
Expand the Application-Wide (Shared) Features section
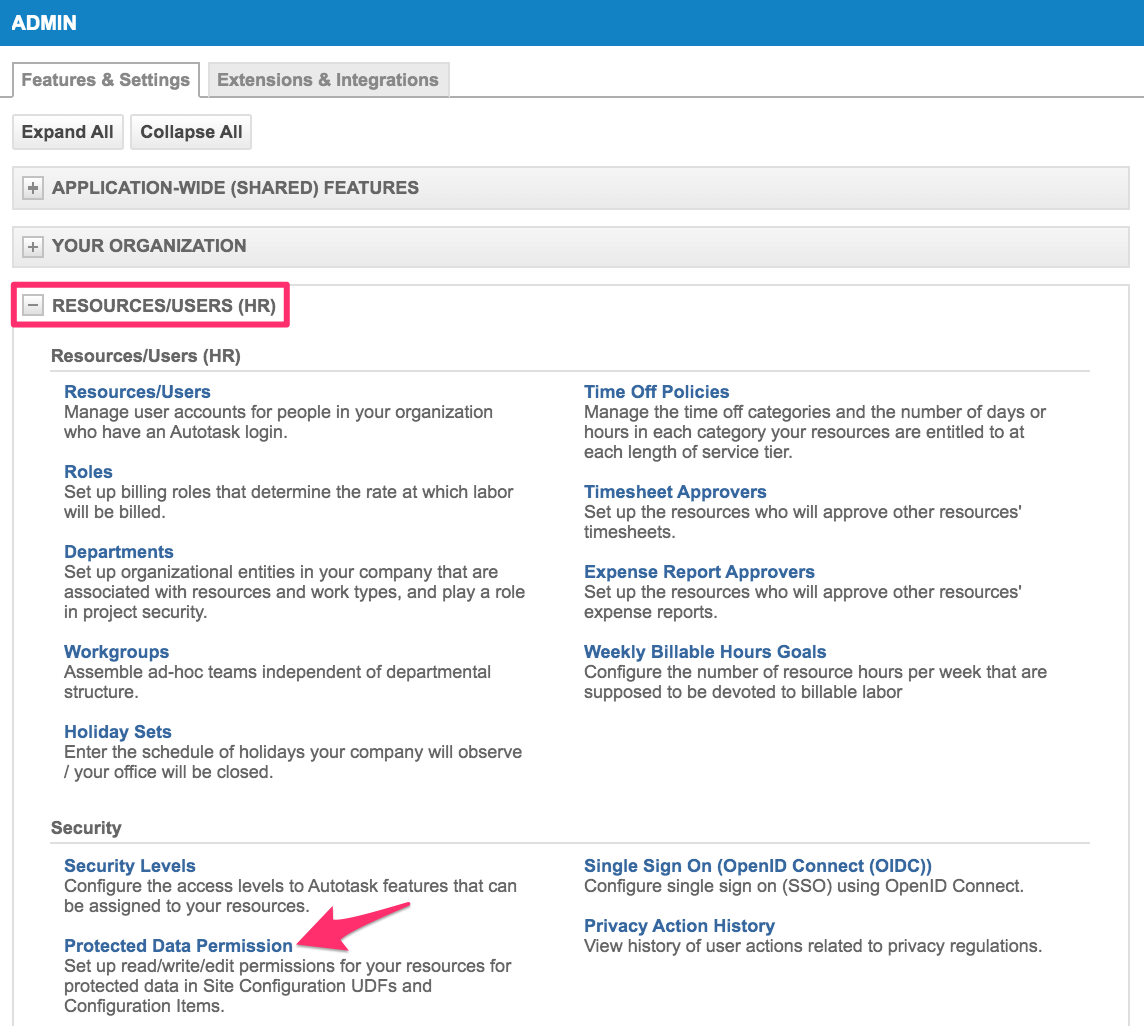pos(33,188)
